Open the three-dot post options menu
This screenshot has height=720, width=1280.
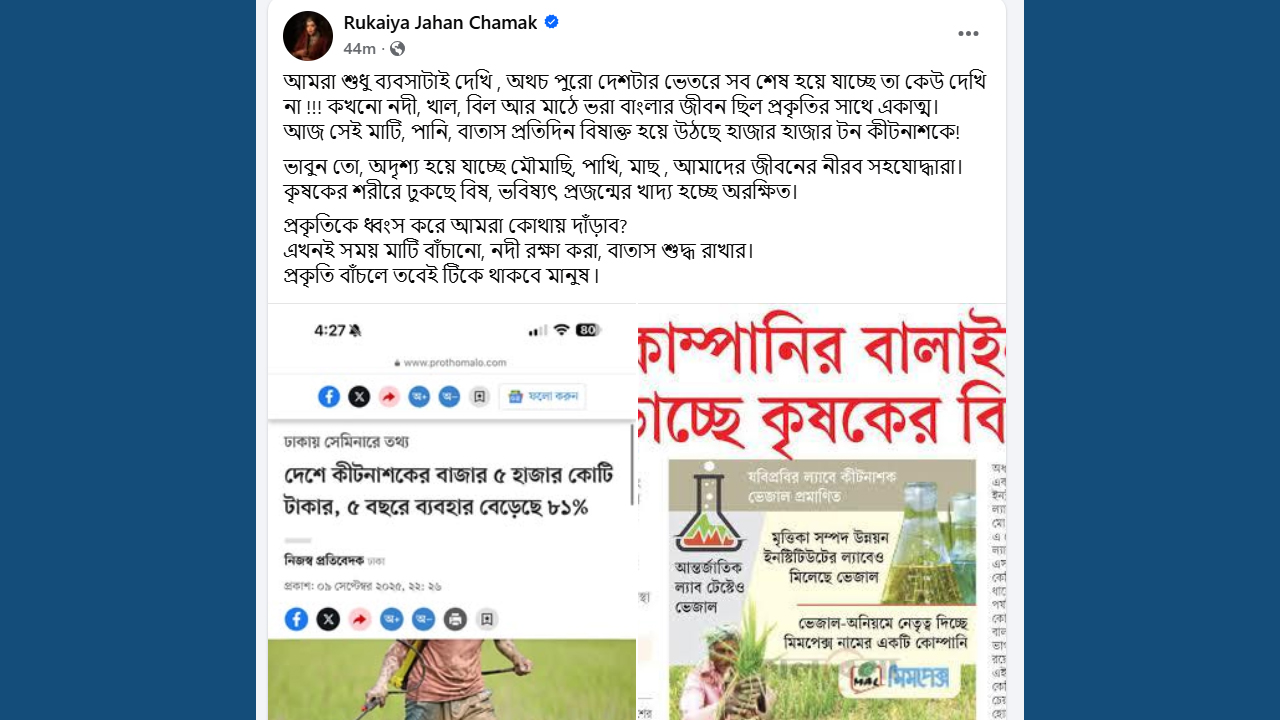[968, 34]
